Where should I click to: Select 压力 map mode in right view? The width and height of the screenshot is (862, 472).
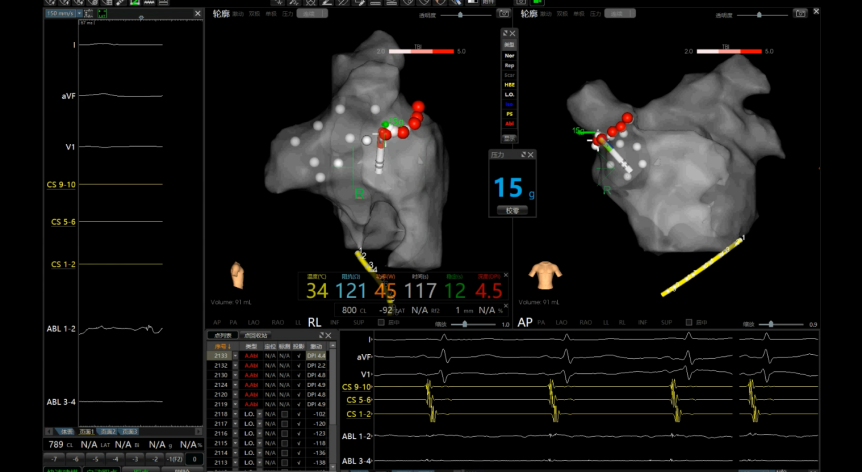[595, 14]
